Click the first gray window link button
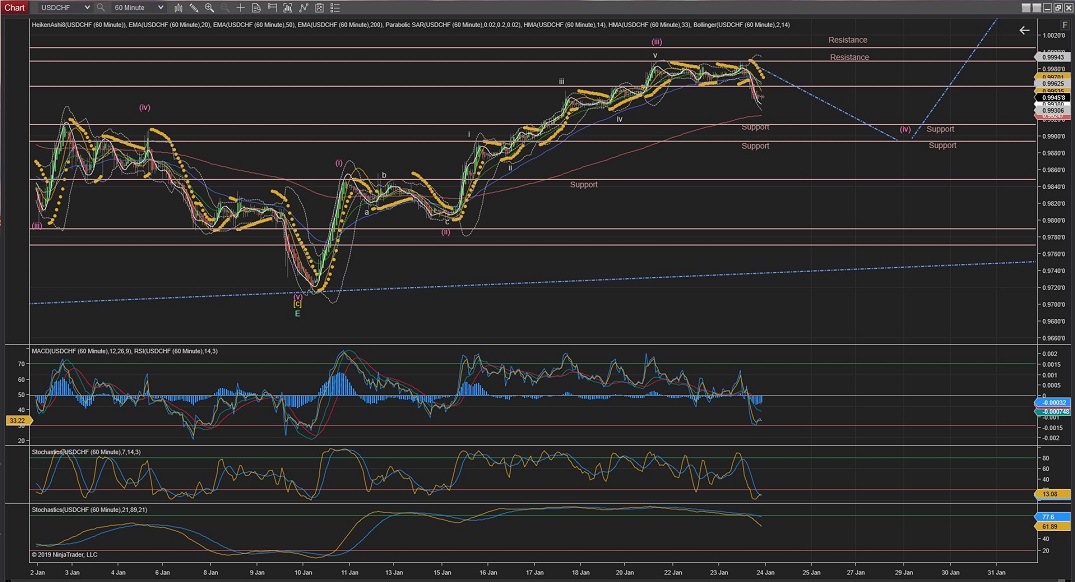 point(1026,8)
